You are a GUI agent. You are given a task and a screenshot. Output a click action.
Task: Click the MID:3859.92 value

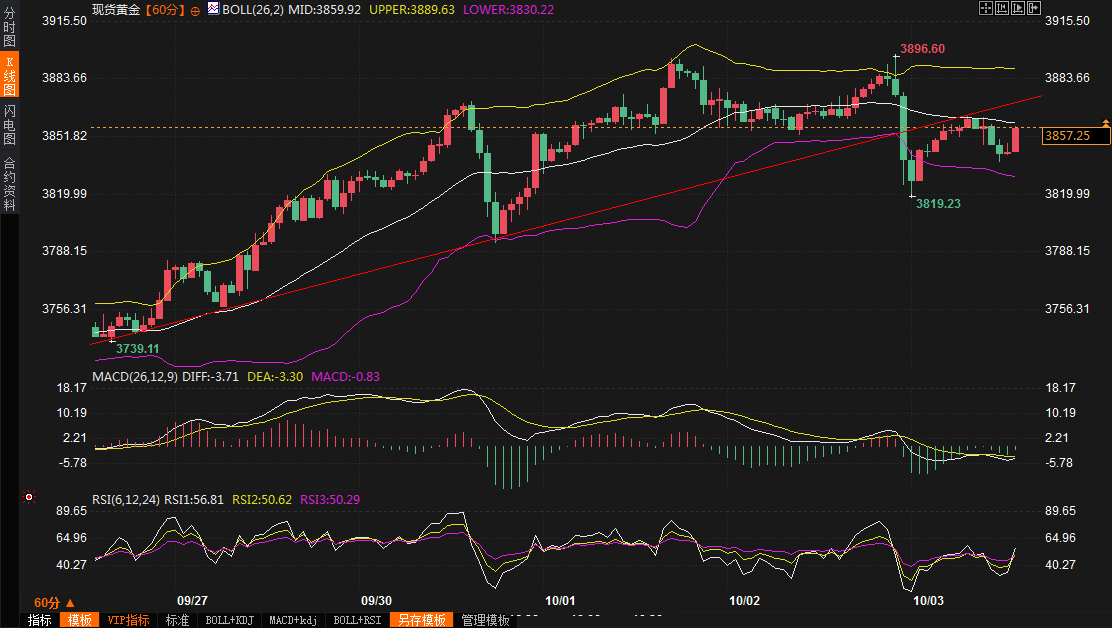324,10
